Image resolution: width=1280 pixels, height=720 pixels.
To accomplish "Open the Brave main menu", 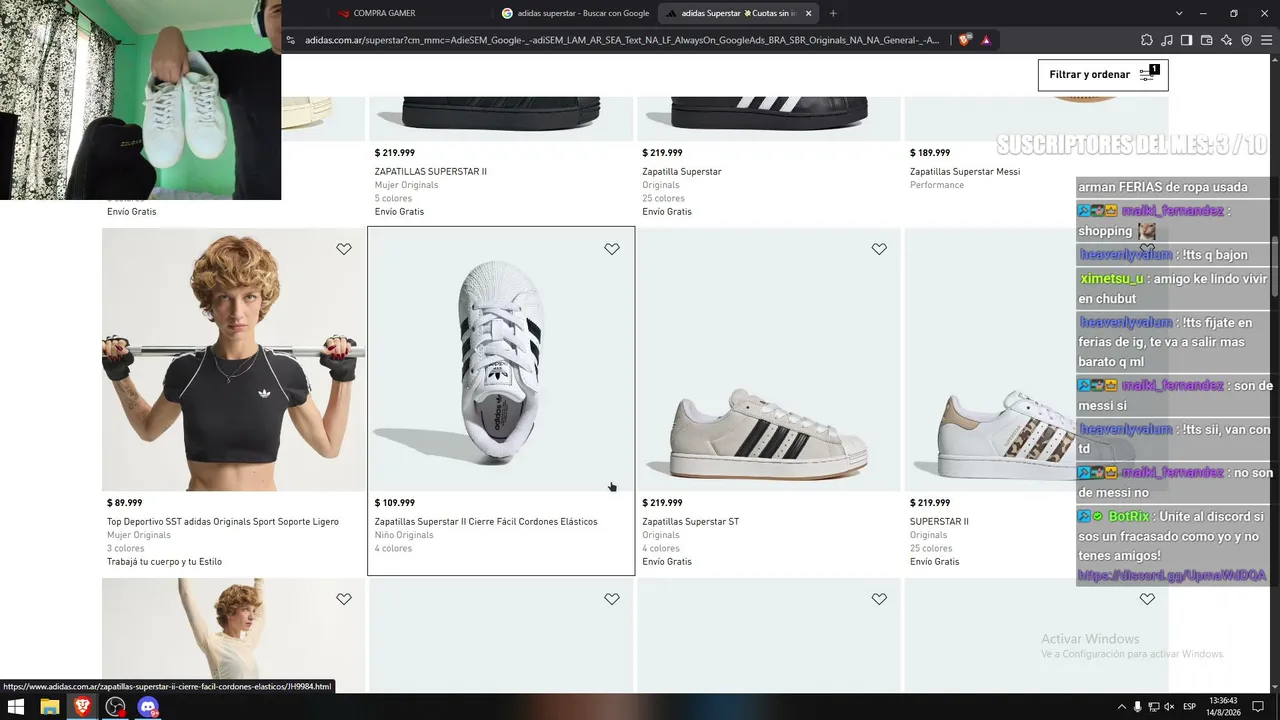I will (1267, 40).
